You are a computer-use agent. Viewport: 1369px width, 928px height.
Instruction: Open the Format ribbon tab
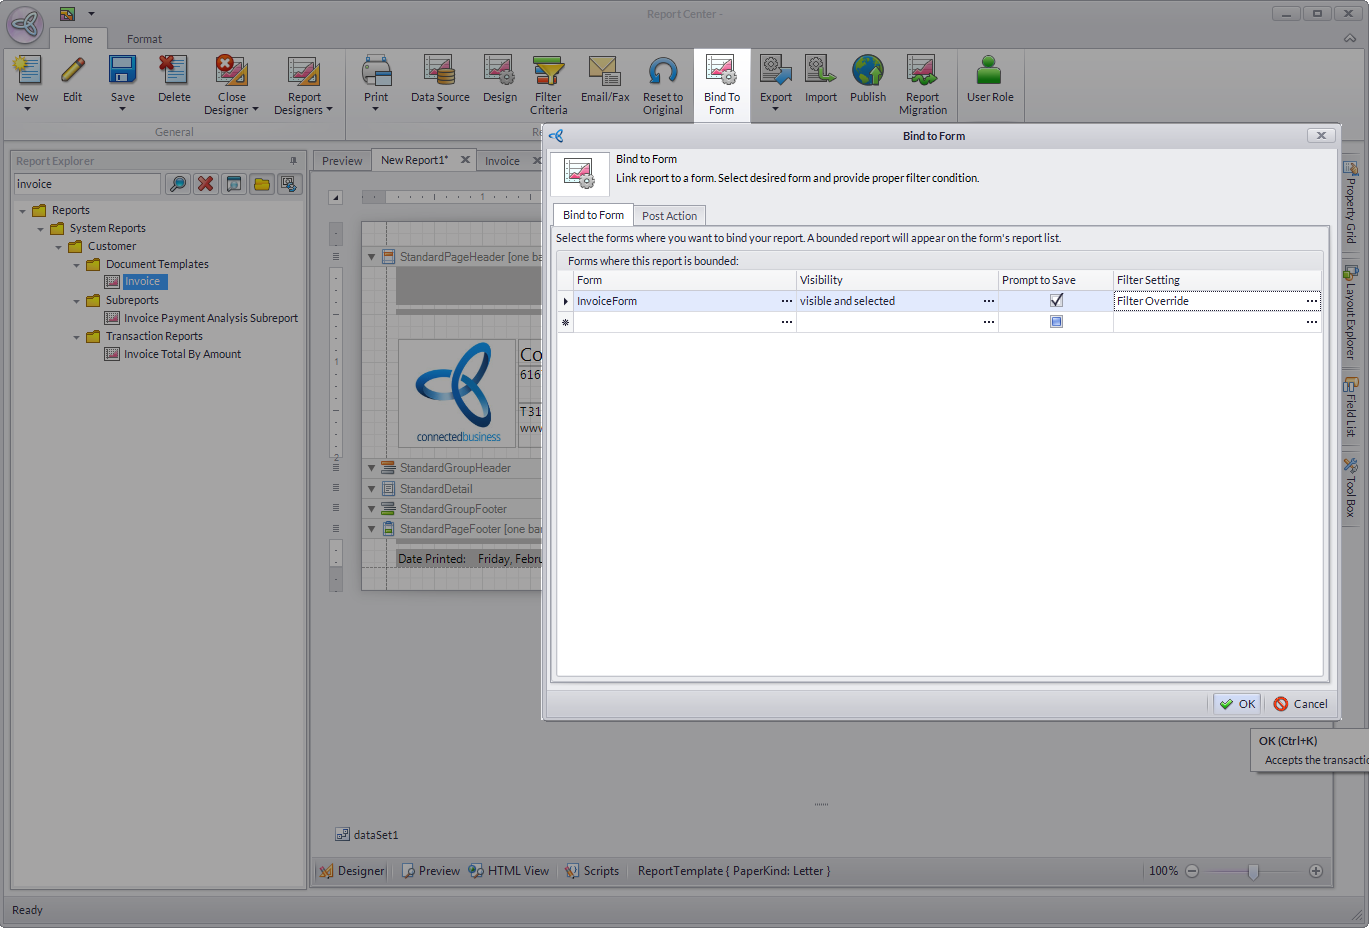144,39
